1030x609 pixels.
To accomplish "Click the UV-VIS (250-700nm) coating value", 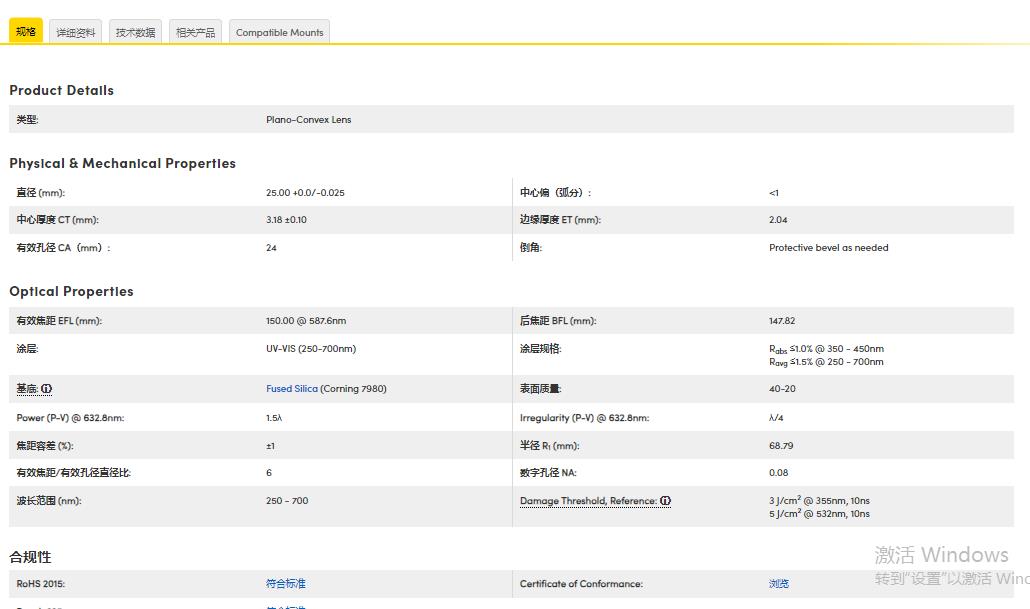I will click(310, 349).
